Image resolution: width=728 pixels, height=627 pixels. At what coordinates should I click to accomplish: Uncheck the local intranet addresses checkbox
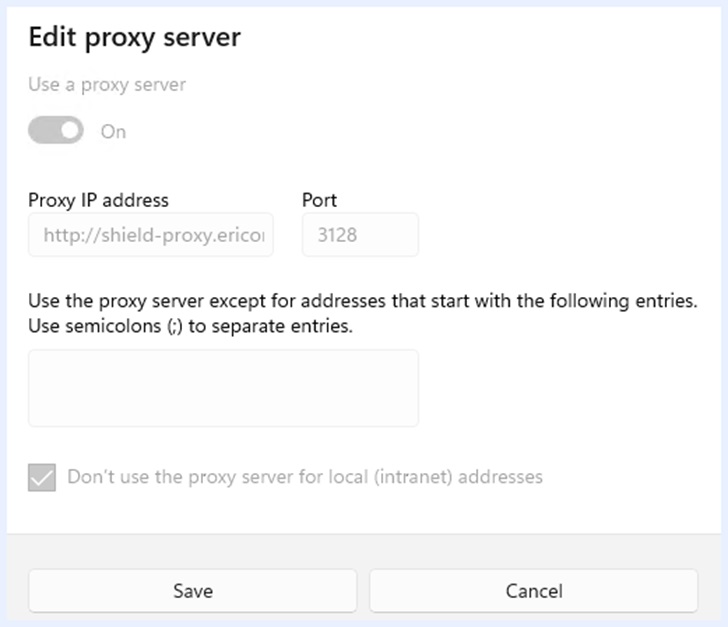[42, 477]
